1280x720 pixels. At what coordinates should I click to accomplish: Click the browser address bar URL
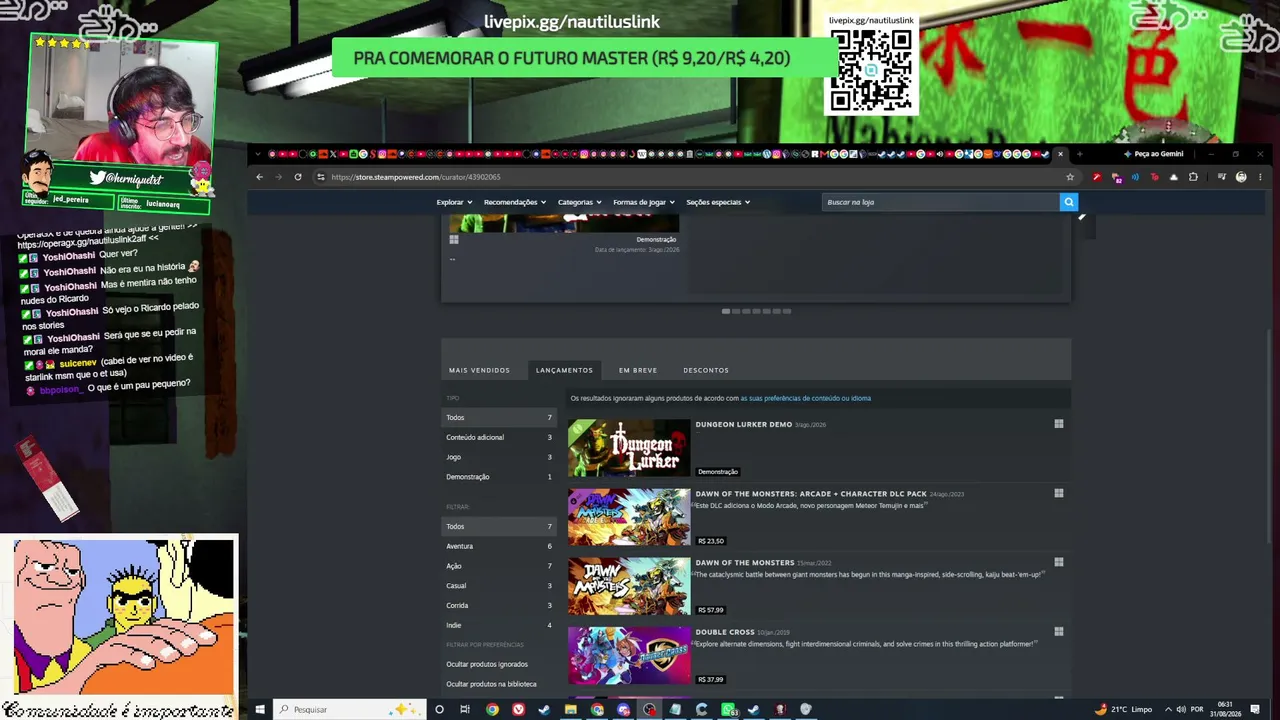click(415, 177)
